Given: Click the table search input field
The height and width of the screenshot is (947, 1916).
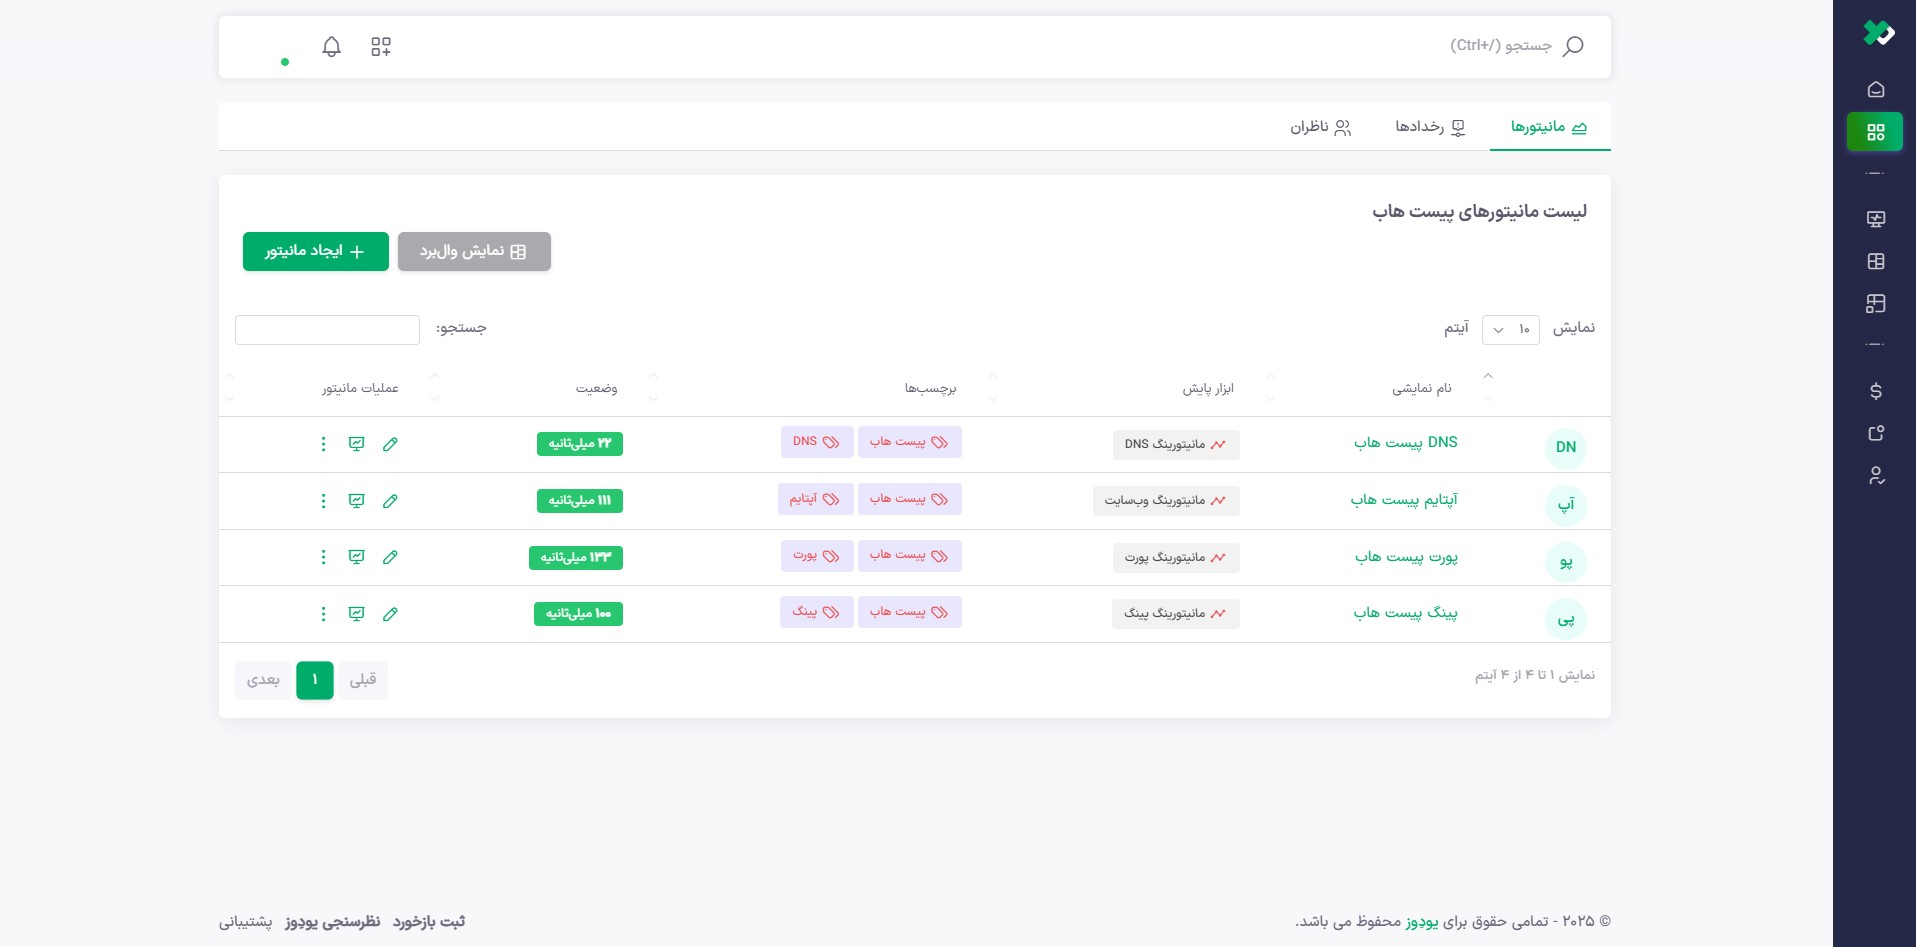Looking at the screenshot, I should coord(327,330).
